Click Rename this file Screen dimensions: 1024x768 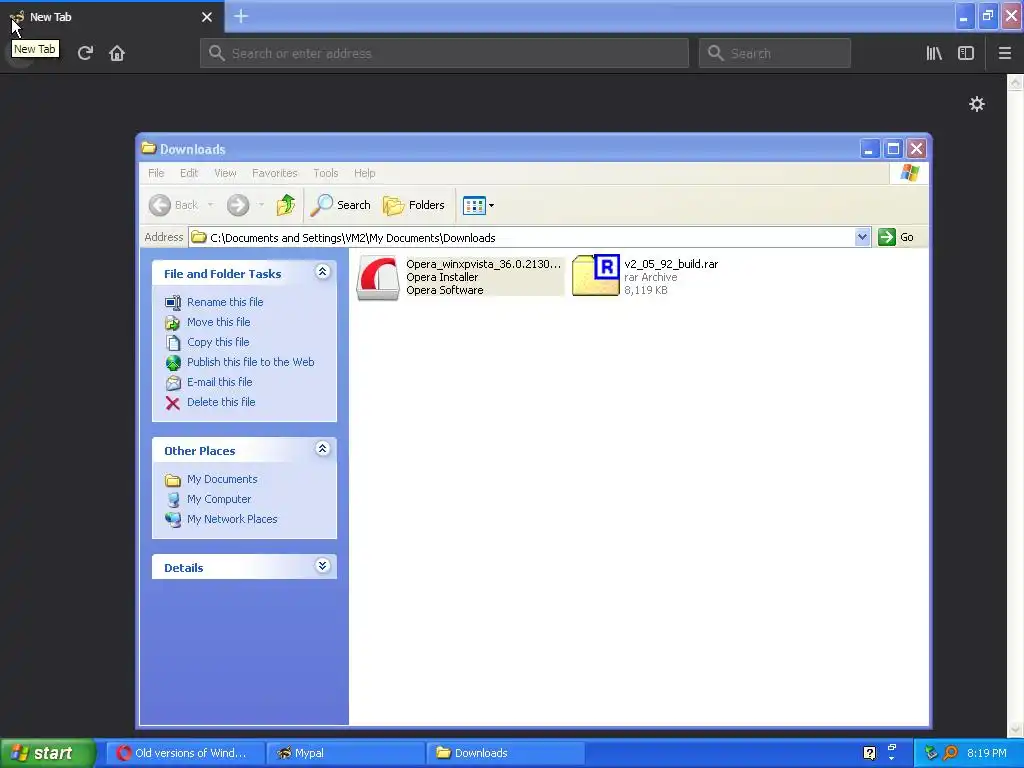(225, 302)
